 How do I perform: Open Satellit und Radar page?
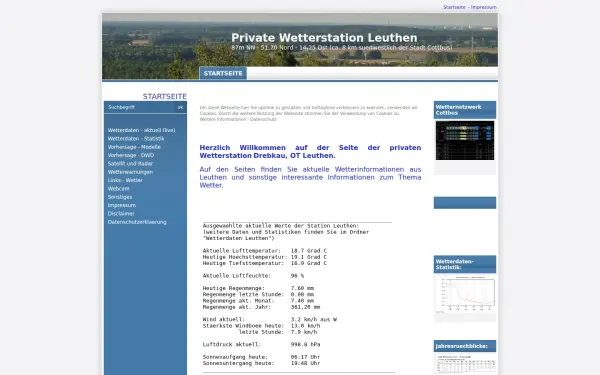[x=130, y=163]
